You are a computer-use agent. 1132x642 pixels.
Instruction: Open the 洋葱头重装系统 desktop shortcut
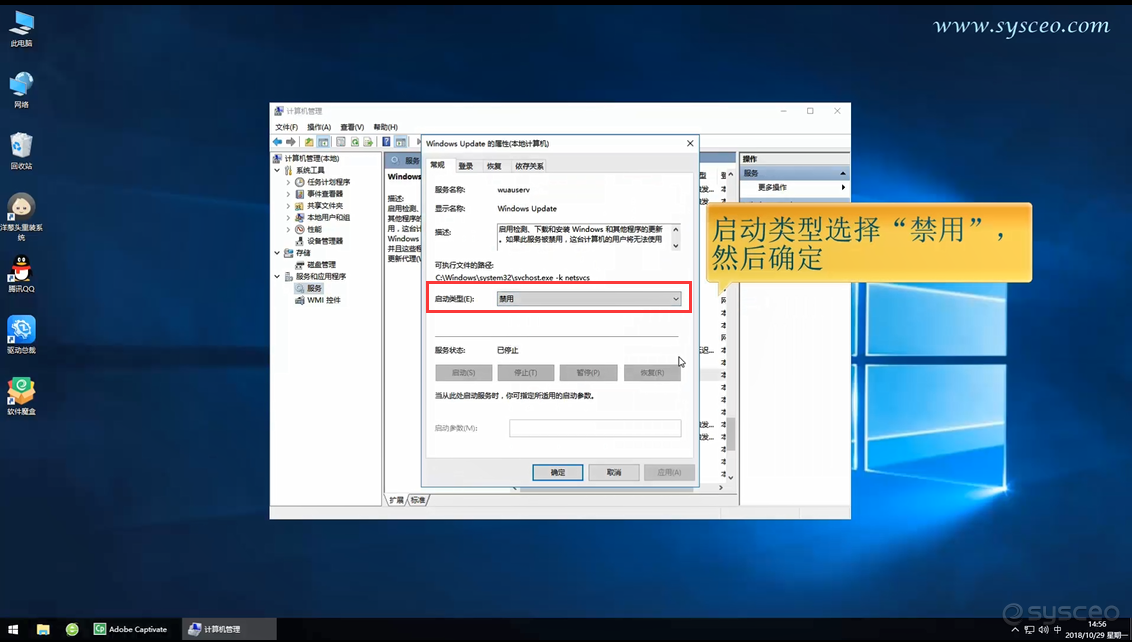[22, 217]
